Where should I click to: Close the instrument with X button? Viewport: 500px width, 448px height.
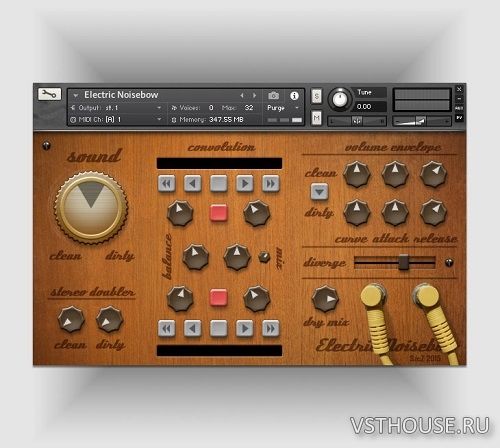tap(459, 89)
